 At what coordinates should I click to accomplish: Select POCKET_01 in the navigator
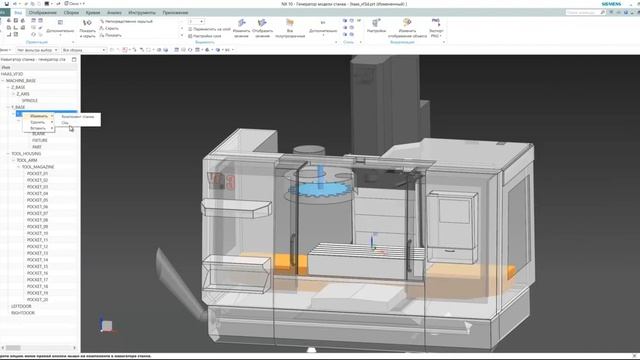38,173
